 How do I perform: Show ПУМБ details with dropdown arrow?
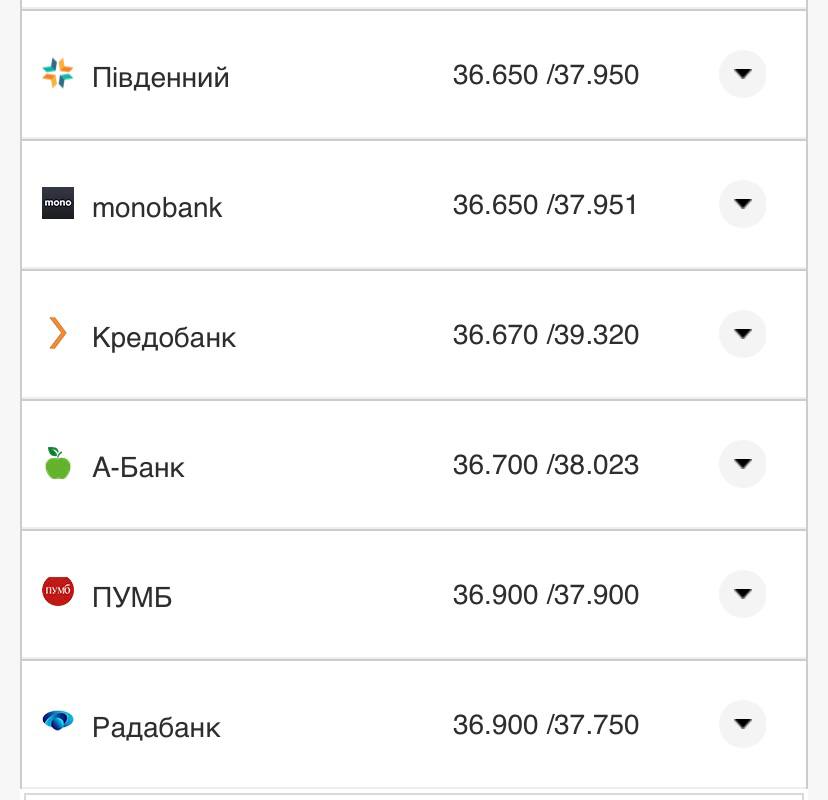pyautogui.click(x=742, y=594)
